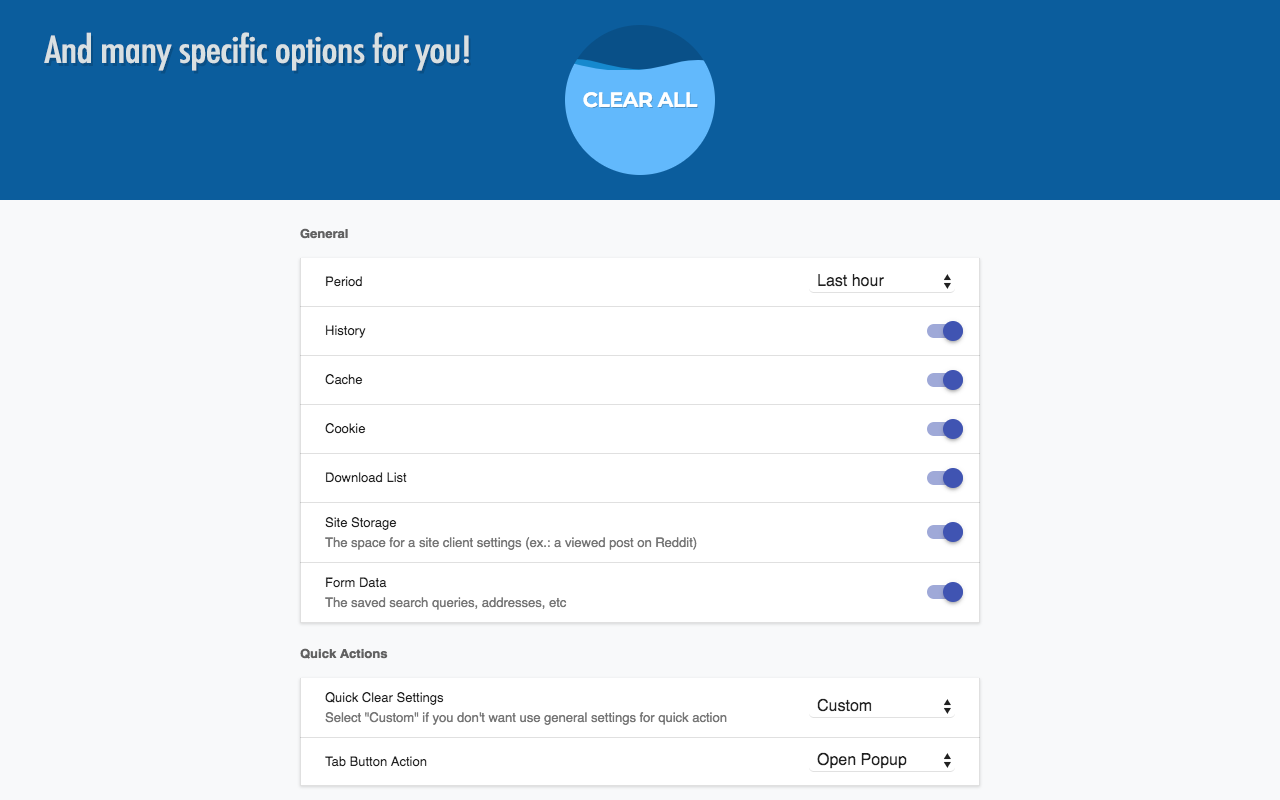1280x800 pixels.
Task: Click the arrows icon beside Custom
Action: click(x=947, y=707)
